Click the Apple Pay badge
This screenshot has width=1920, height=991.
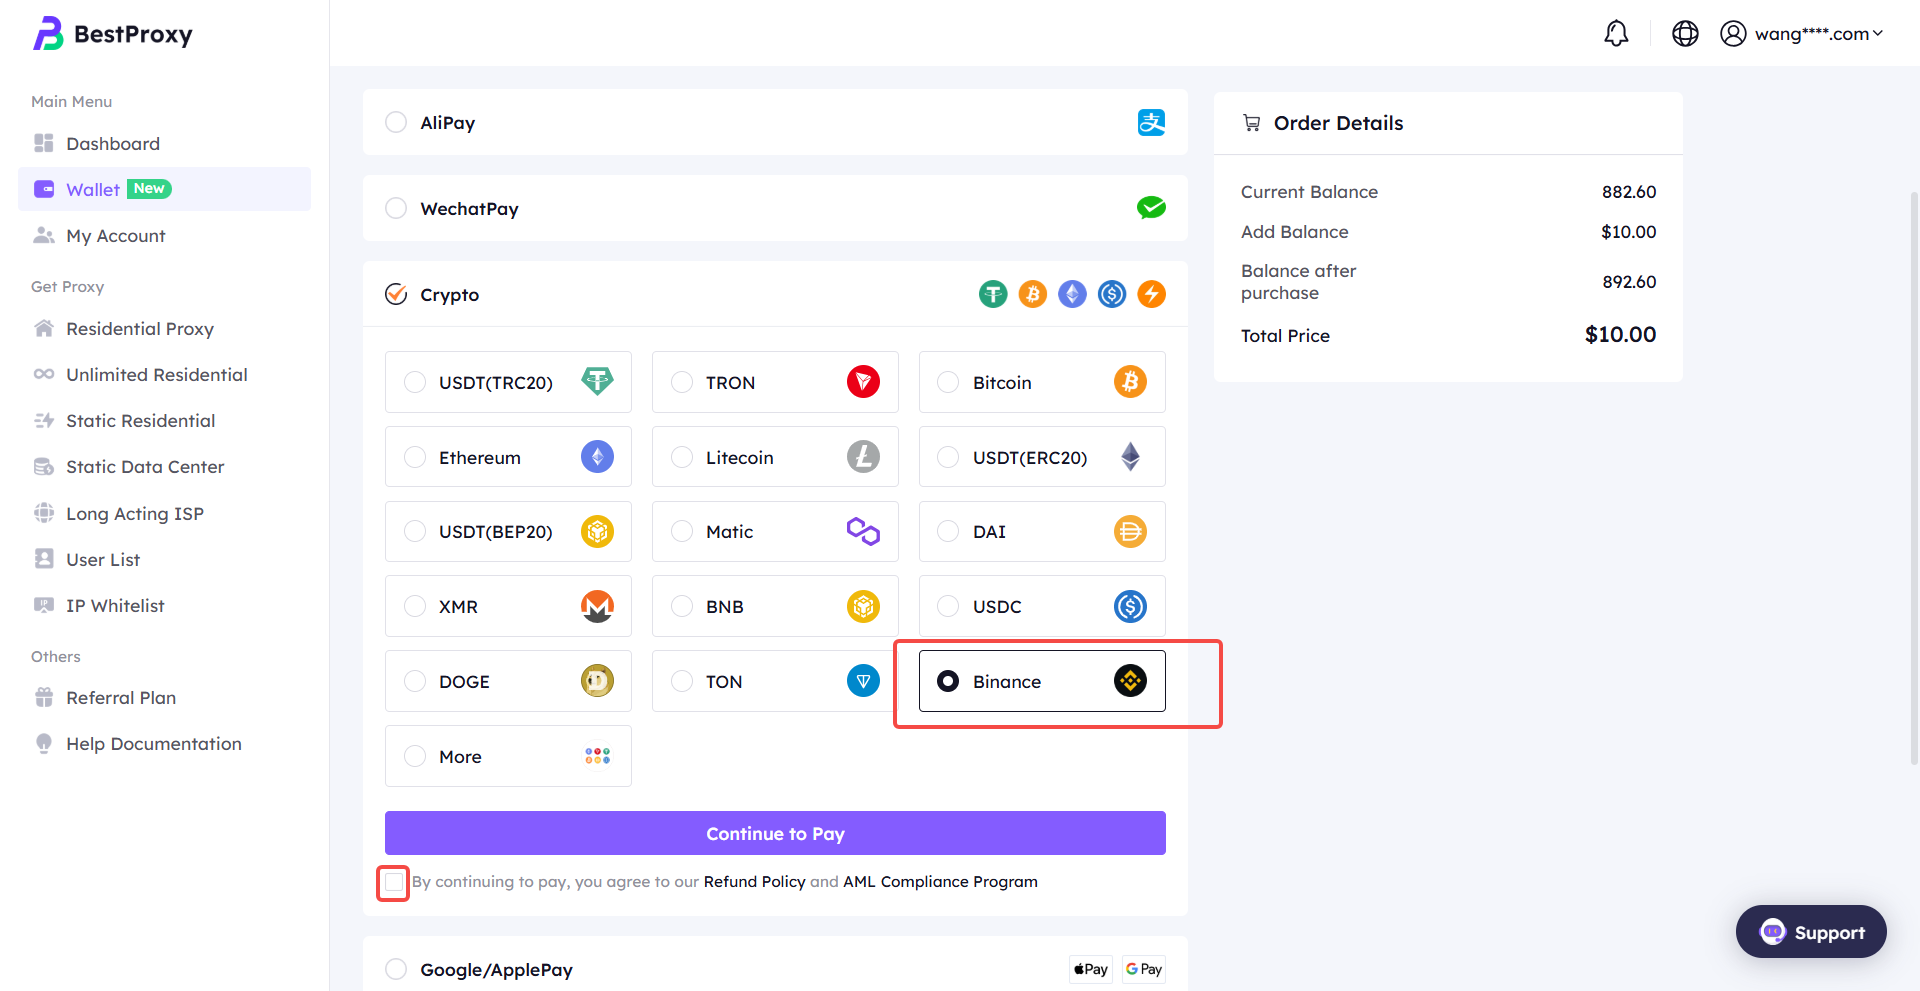pos(1091,969)
